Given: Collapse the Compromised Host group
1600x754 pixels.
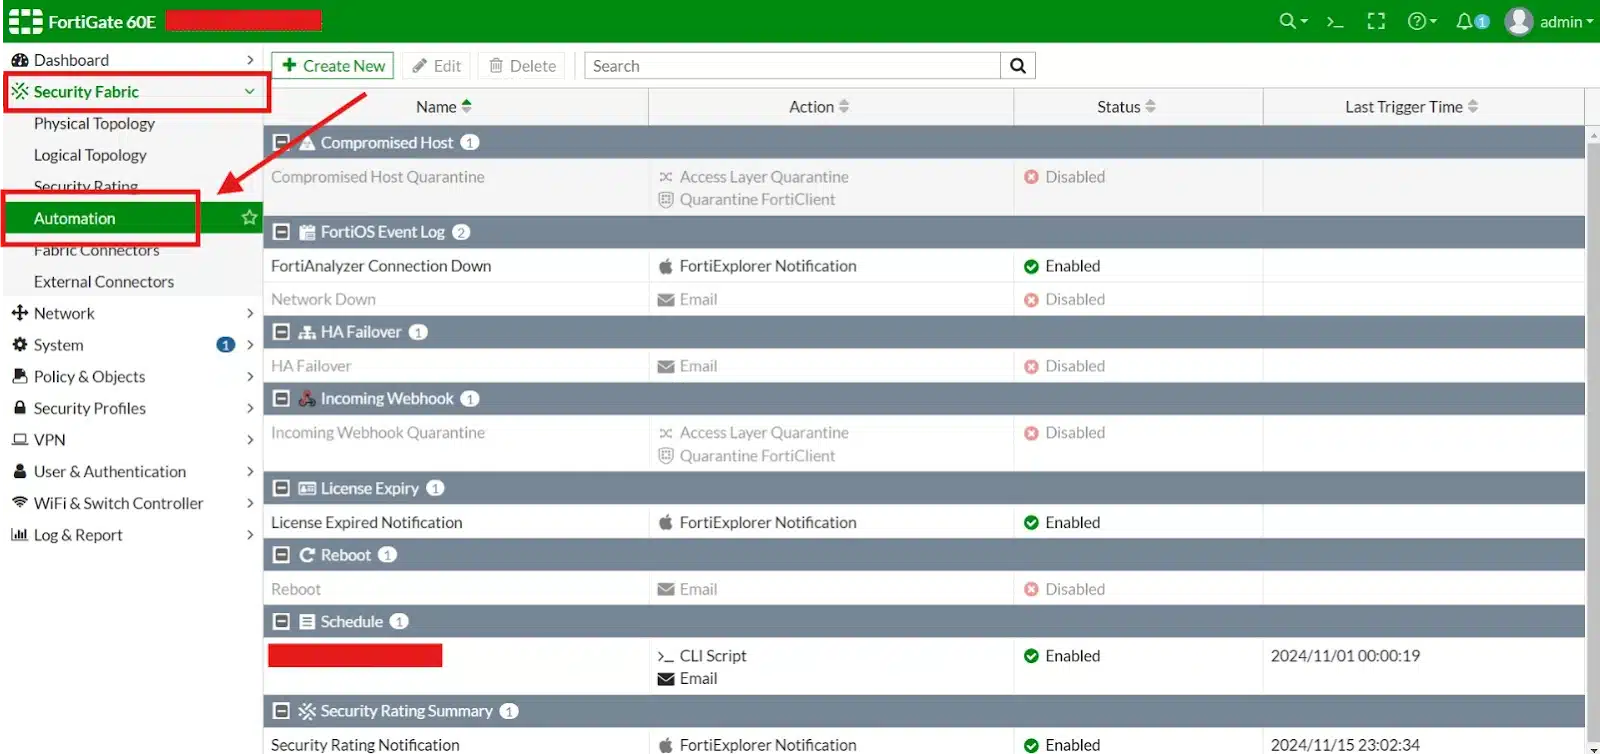Looking at the screenshot, I should click(x=282, y=143).
